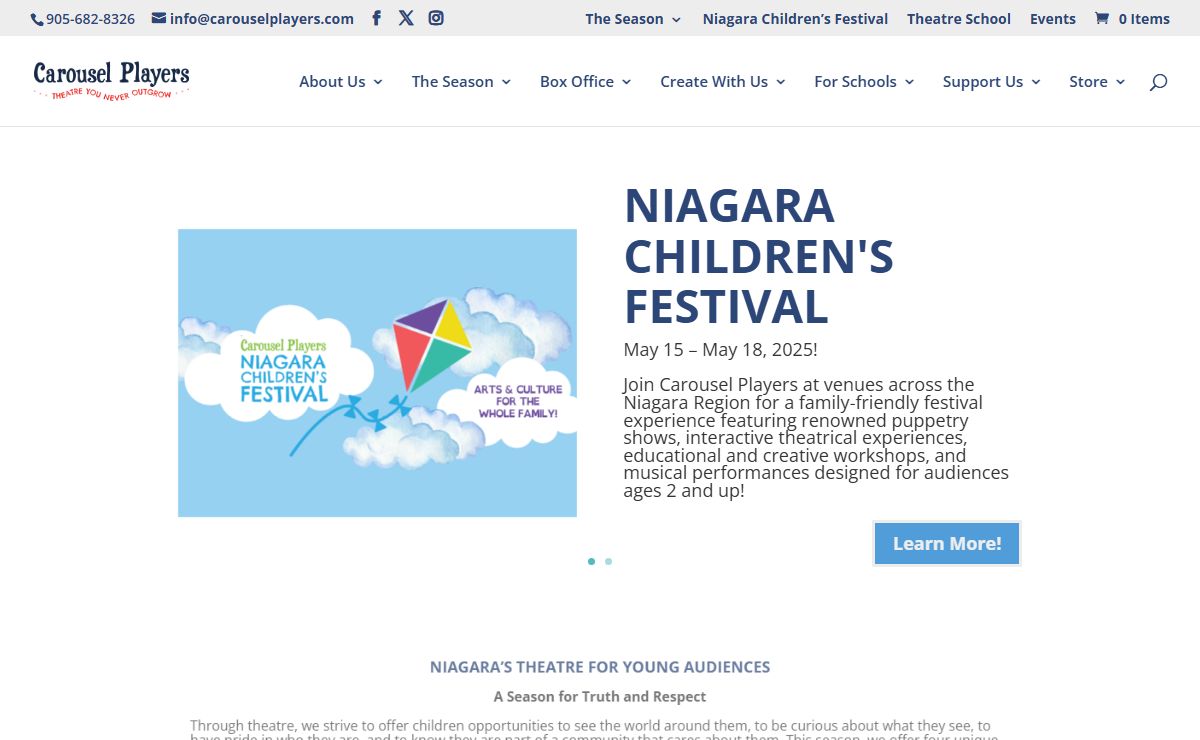
Task: Open the Box Office menu item
Action: [x=577, y=82]
